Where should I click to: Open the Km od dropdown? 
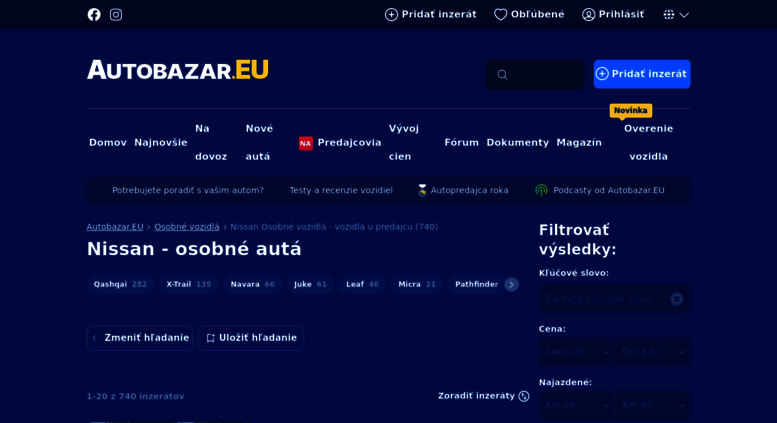click(x=576, y=406)
